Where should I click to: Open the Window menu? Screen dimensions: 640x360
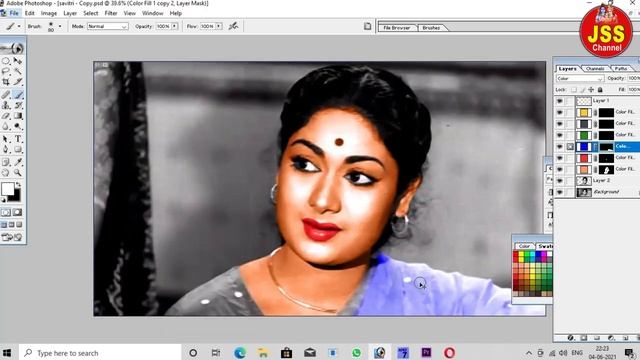click(152, 13)
